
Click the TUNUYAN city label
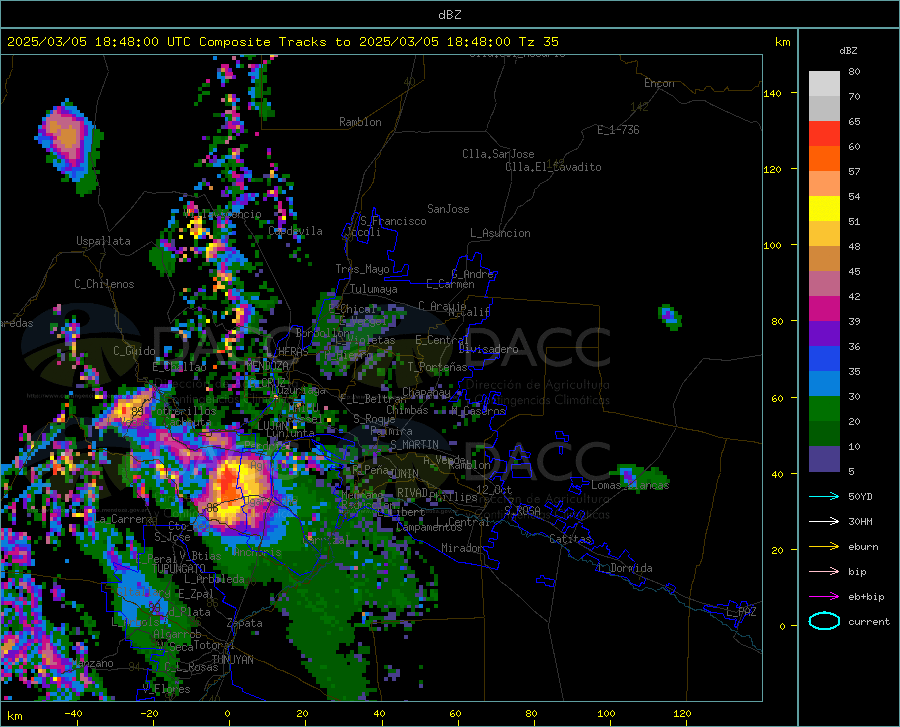232,660
